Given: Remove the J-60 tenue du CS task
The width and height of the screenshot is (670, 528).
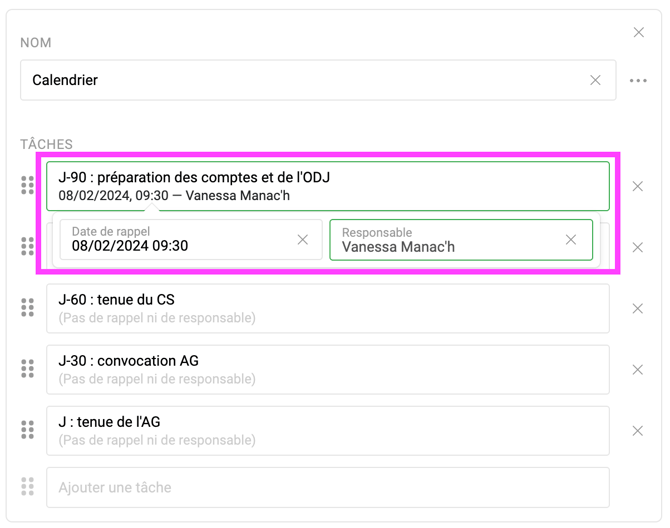Looking at the screenshot, I should [638, 308].
